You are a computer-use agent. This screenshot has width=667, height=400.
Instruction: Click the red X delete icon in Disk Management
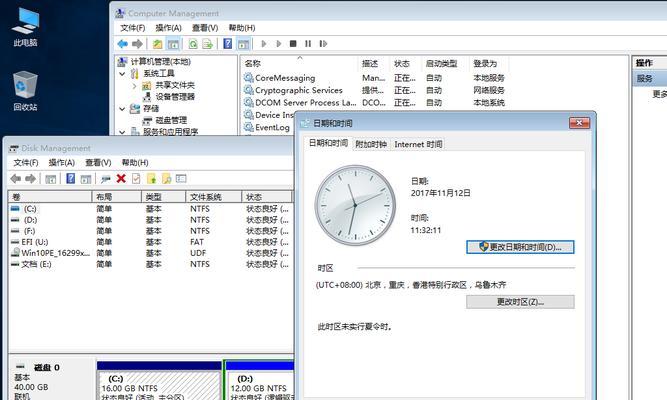pyautogui.click(x=121, y=179)
